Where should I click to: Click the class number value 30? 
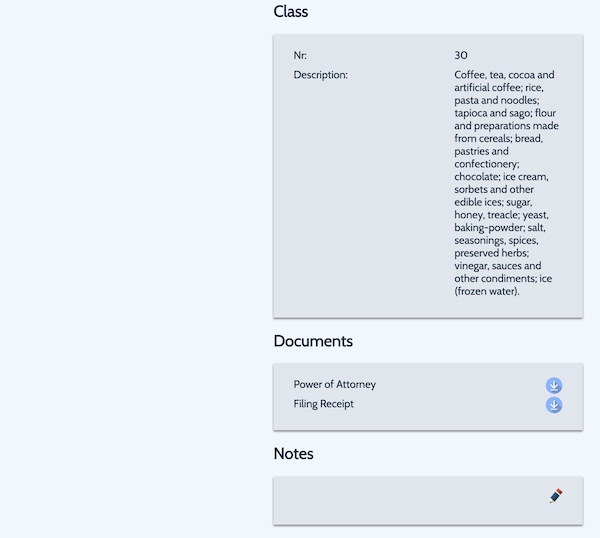click(x=461, y=55)
